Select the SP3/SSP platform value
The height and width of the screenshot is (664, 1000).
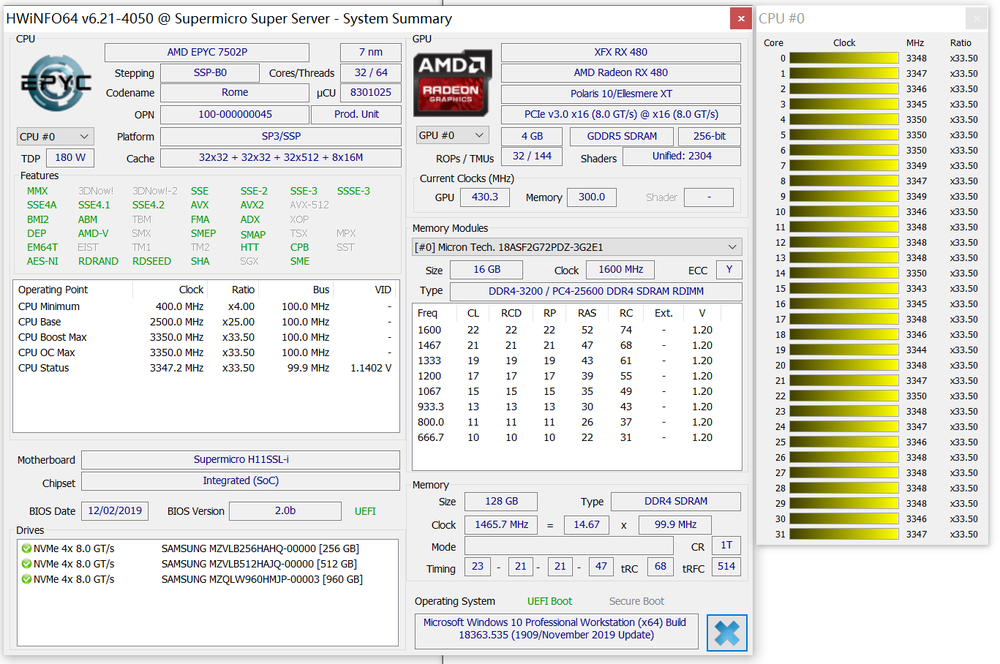click(x=281, y=136)
